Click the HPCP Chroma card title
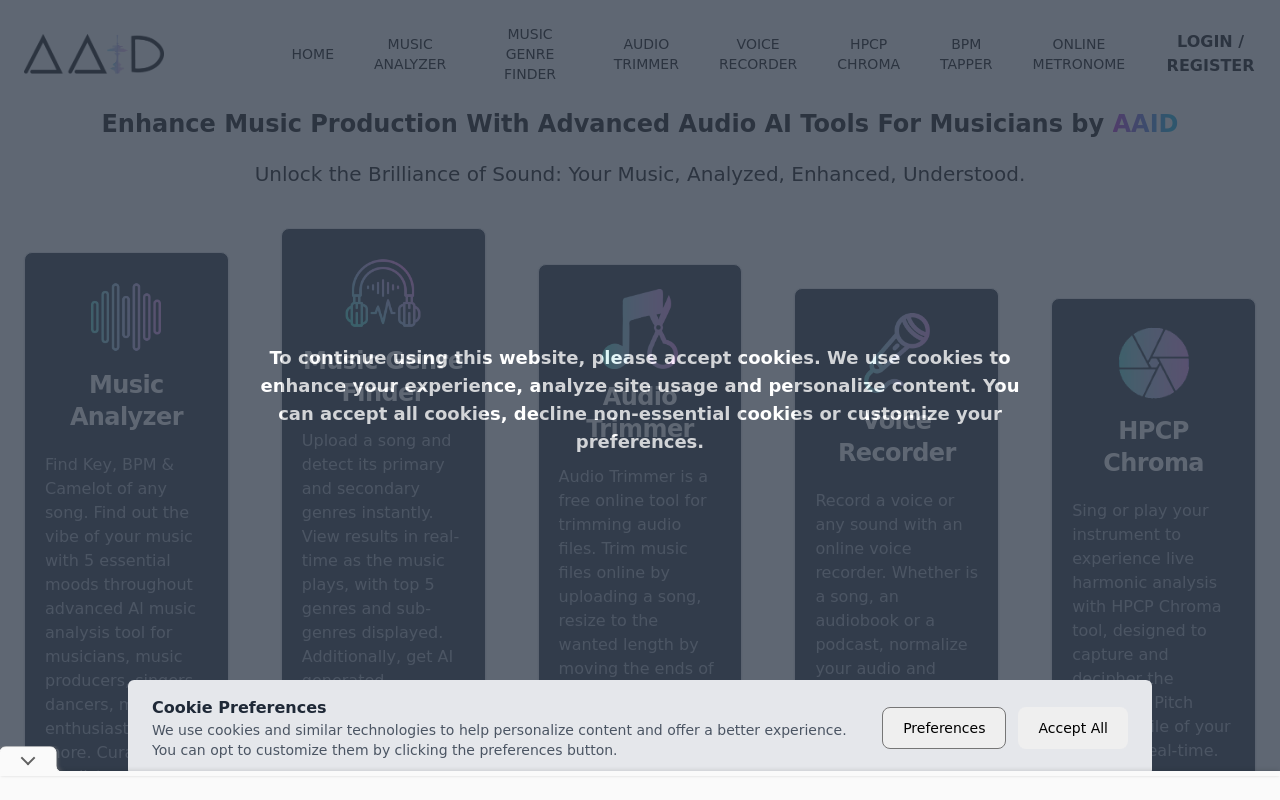 [1154, 446]
